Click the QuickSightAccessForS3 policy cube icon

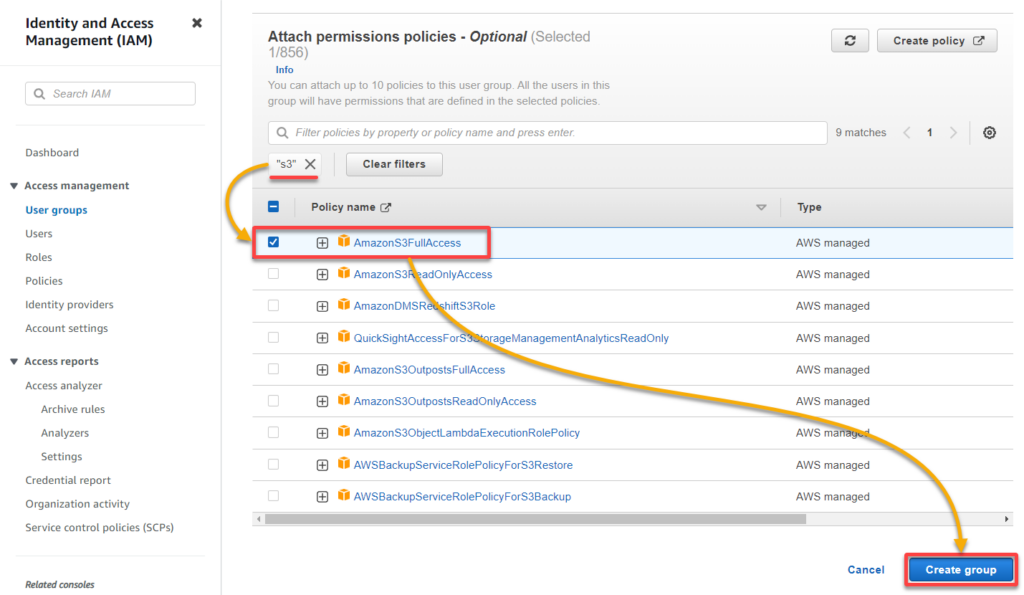coord(344,336)
